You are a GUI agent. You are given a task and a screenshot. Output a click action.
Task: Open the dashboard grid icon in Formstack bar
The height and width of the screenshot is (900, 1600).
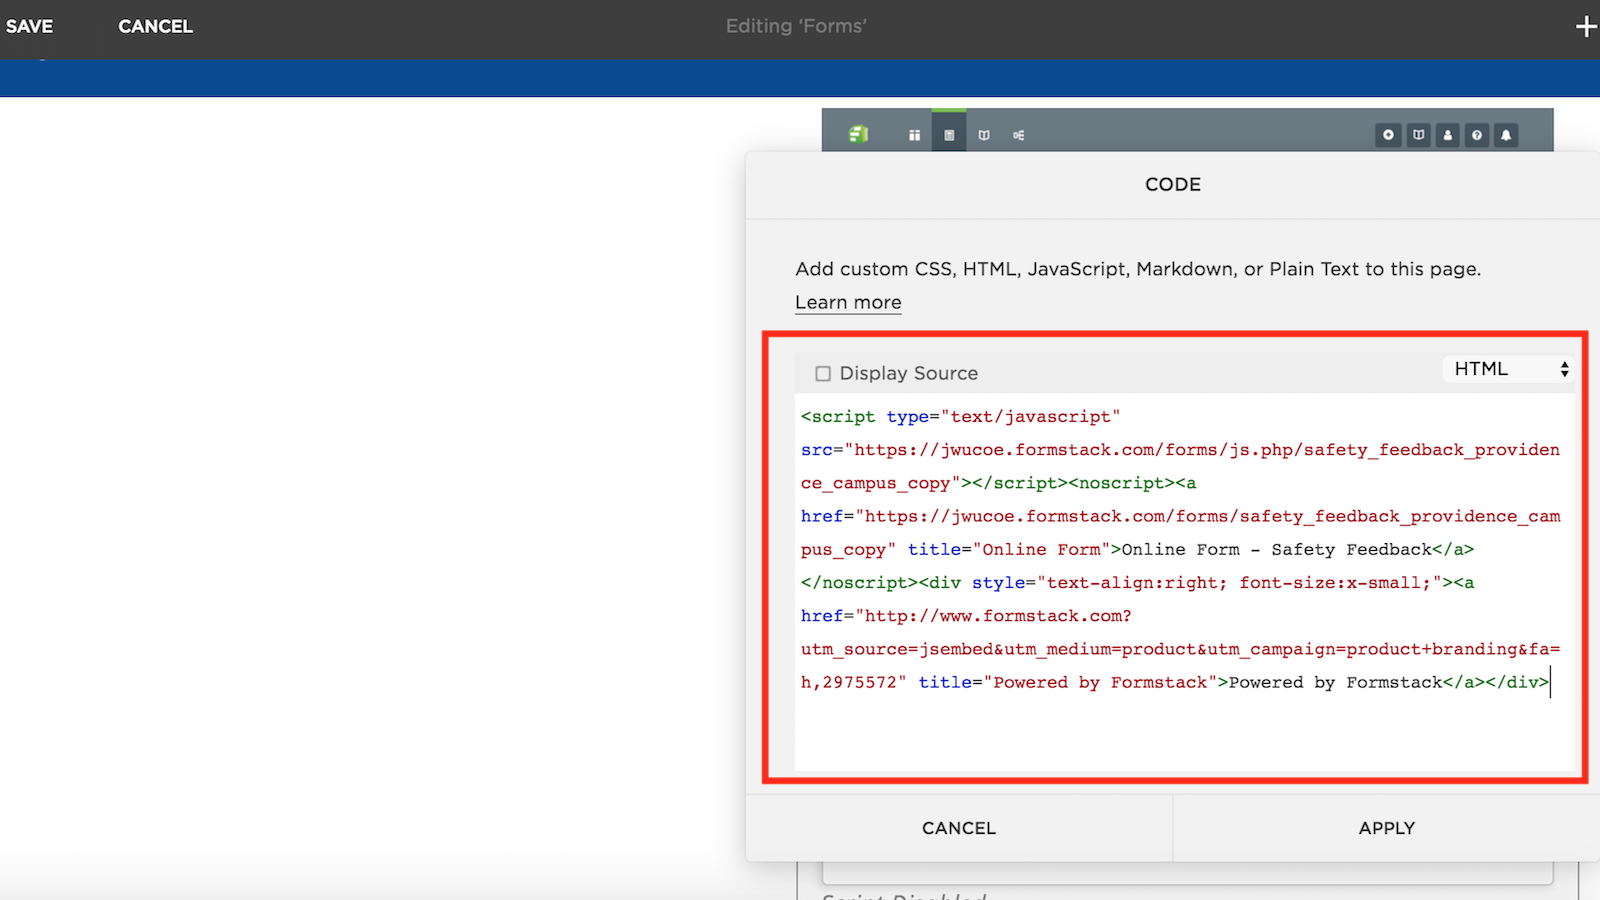point(914,135)
